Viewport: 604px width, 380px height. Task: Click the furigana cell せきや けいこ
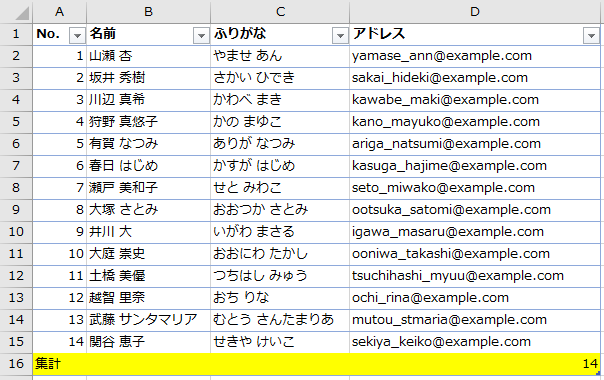(280, 342)
